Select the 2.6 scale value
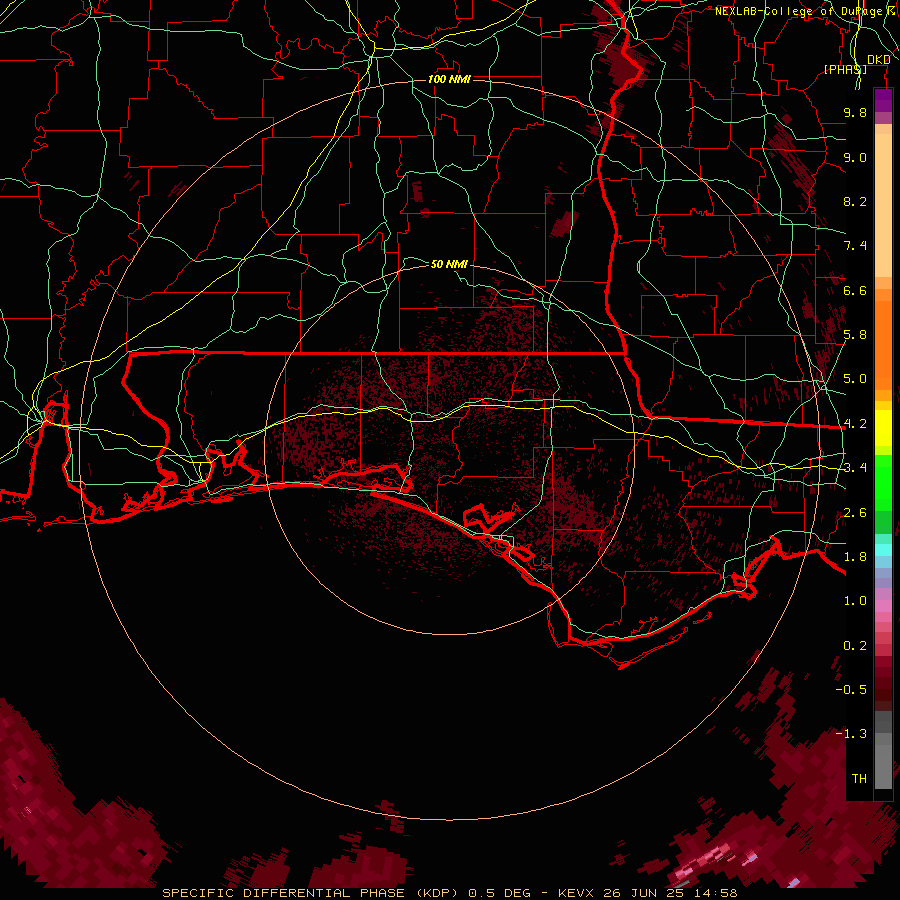The width and height of the screenshot is (900, 900). tap(855, 513)
